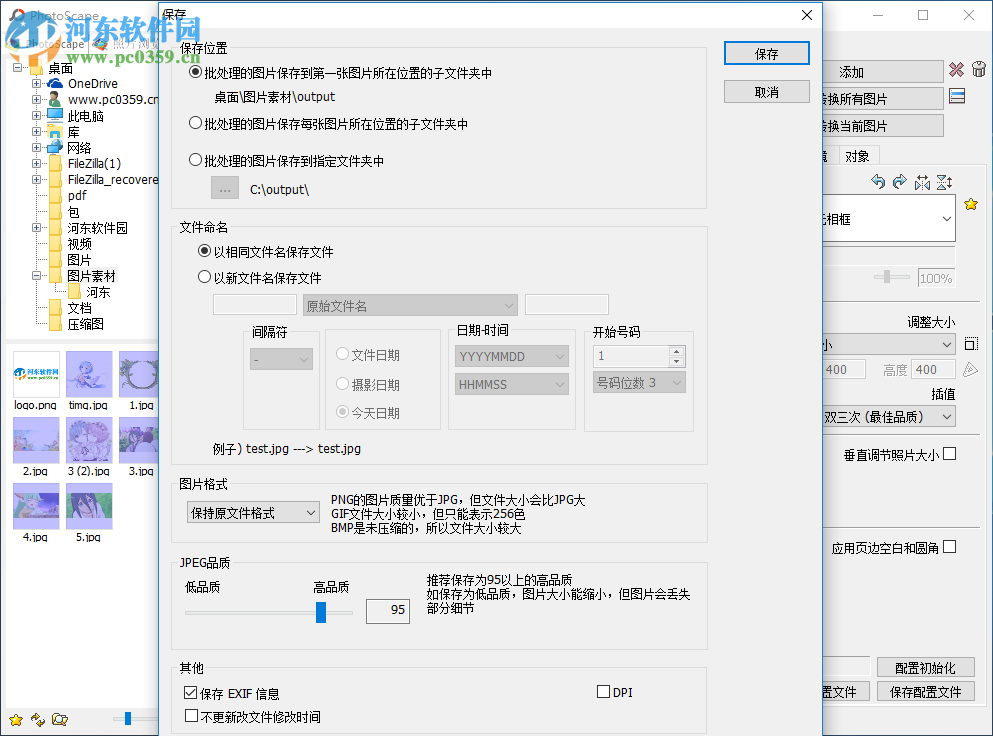Check the DPI checkbox
Image resolution: width=993 pixels, height=736 pixels.
tap(603, 691)
